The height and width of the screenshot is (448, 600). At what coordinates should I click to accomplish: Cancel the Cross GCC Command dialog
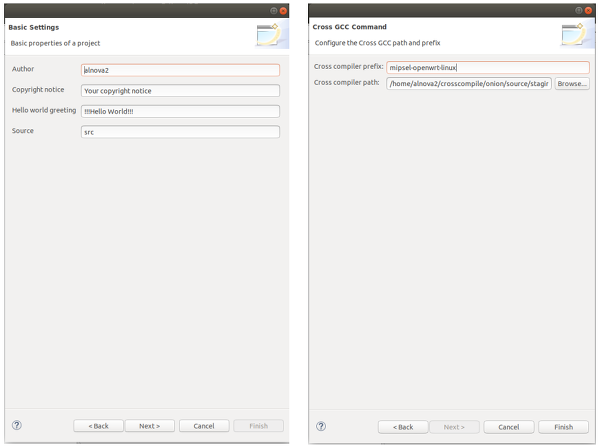[509, 427]
